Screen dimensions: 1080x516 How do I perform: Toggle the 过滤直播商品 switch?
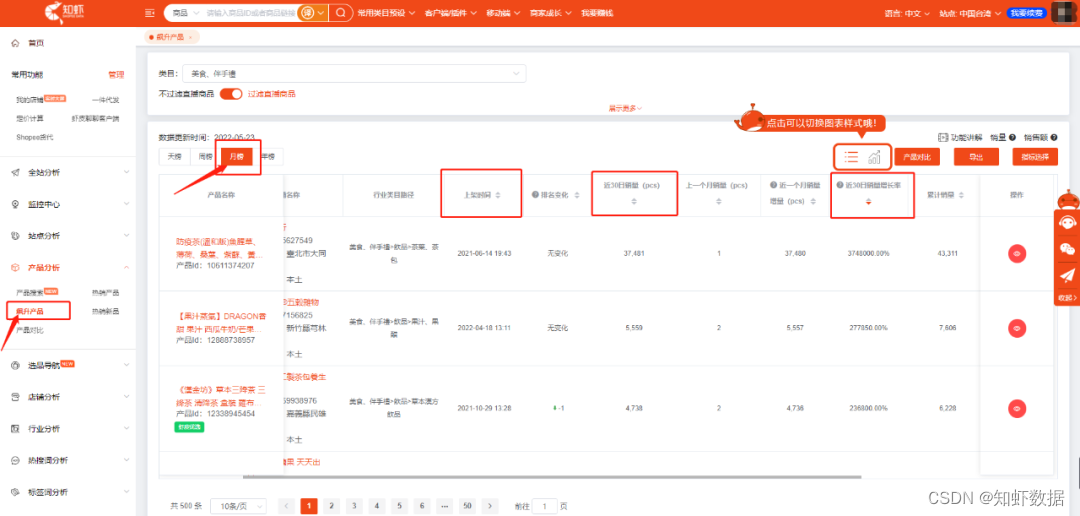[x=231, y=94]
